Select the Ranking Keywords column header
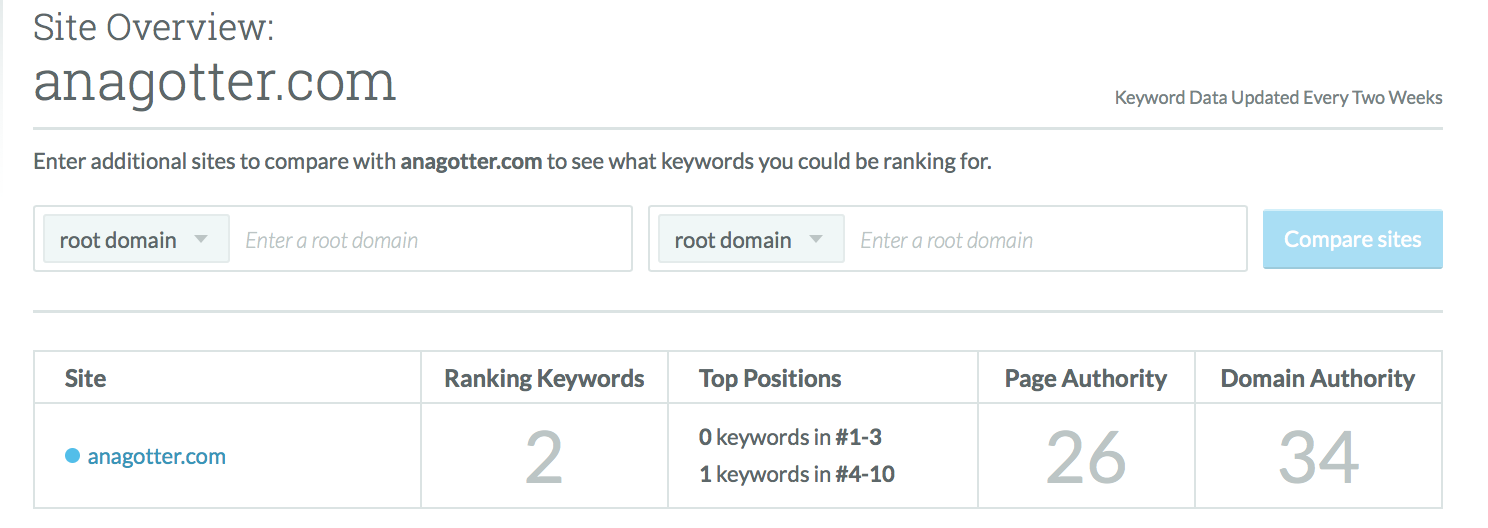This screenshot has width=1488, height=528. click(x=544, y=379)
